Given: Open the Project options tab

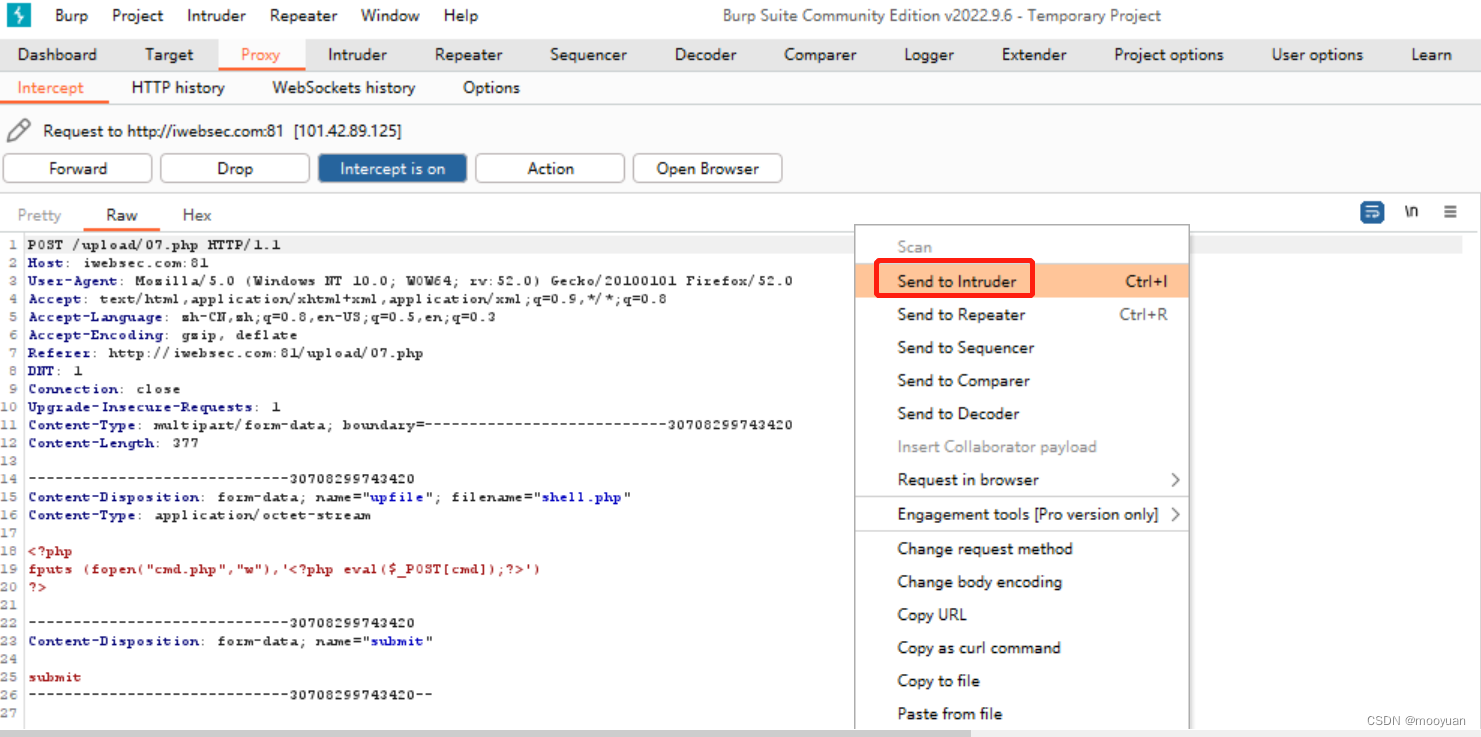Looking at the screenshot, I should [1169, 55].
